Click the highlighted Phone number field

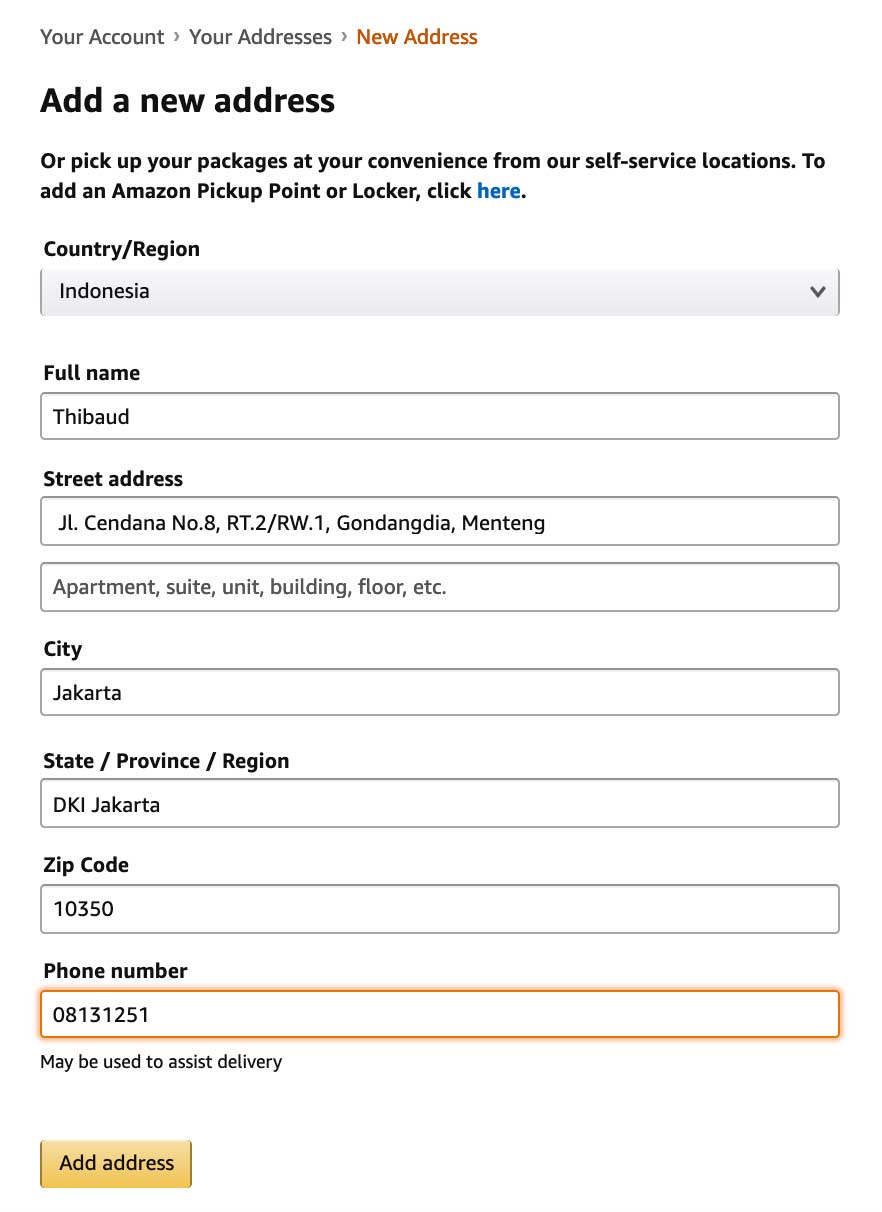point(440,1014)
